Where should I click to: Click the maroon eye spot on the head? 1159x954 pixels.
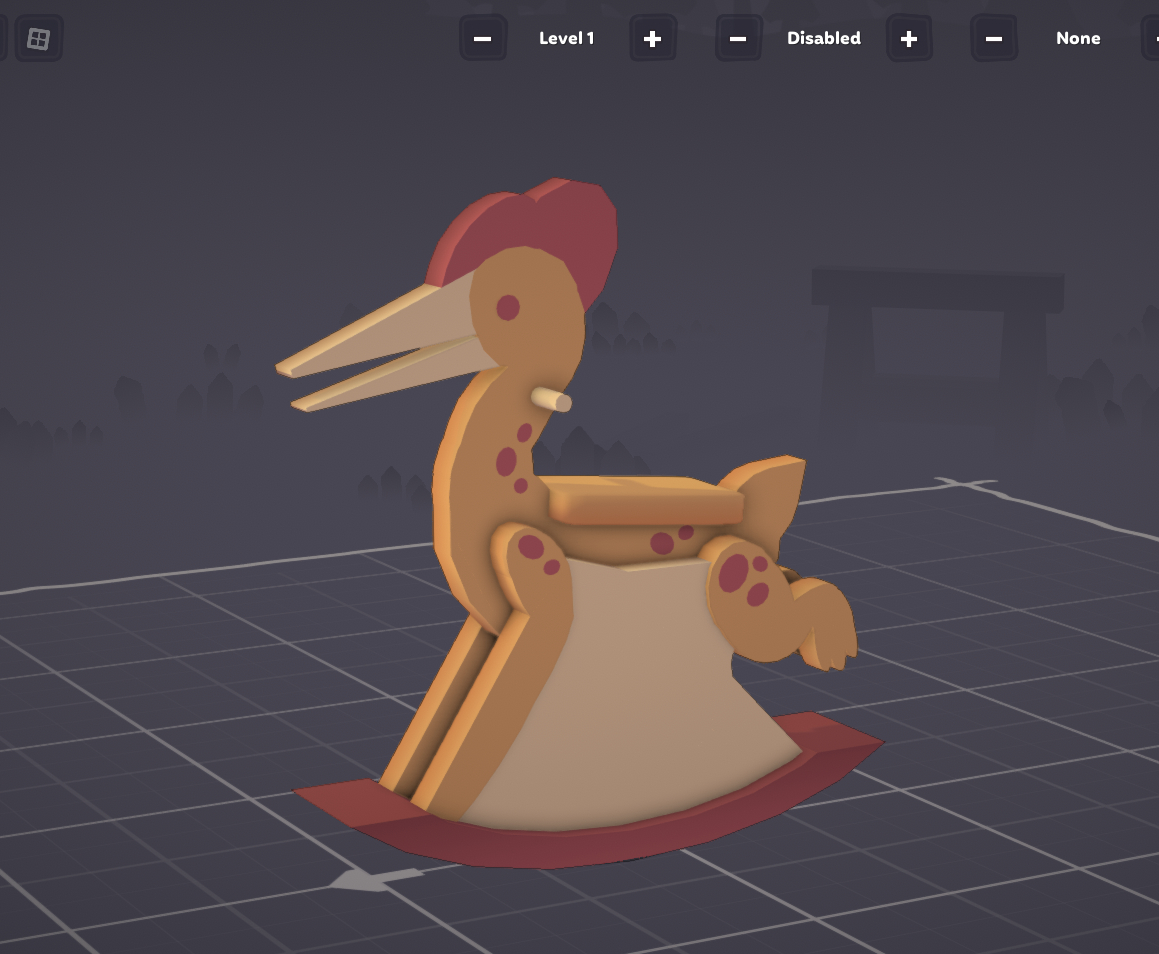tap(508, 307)
